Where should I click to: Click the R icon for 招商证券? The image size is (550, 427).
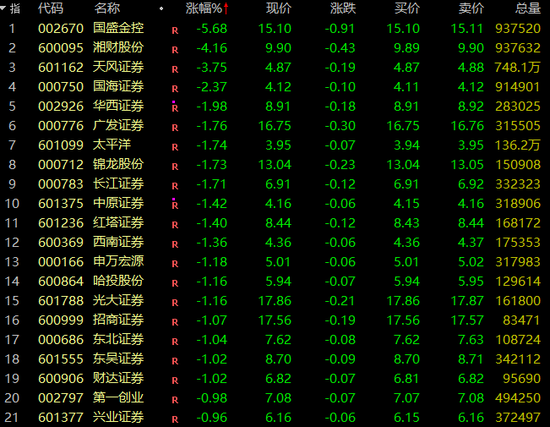[175, 322]
